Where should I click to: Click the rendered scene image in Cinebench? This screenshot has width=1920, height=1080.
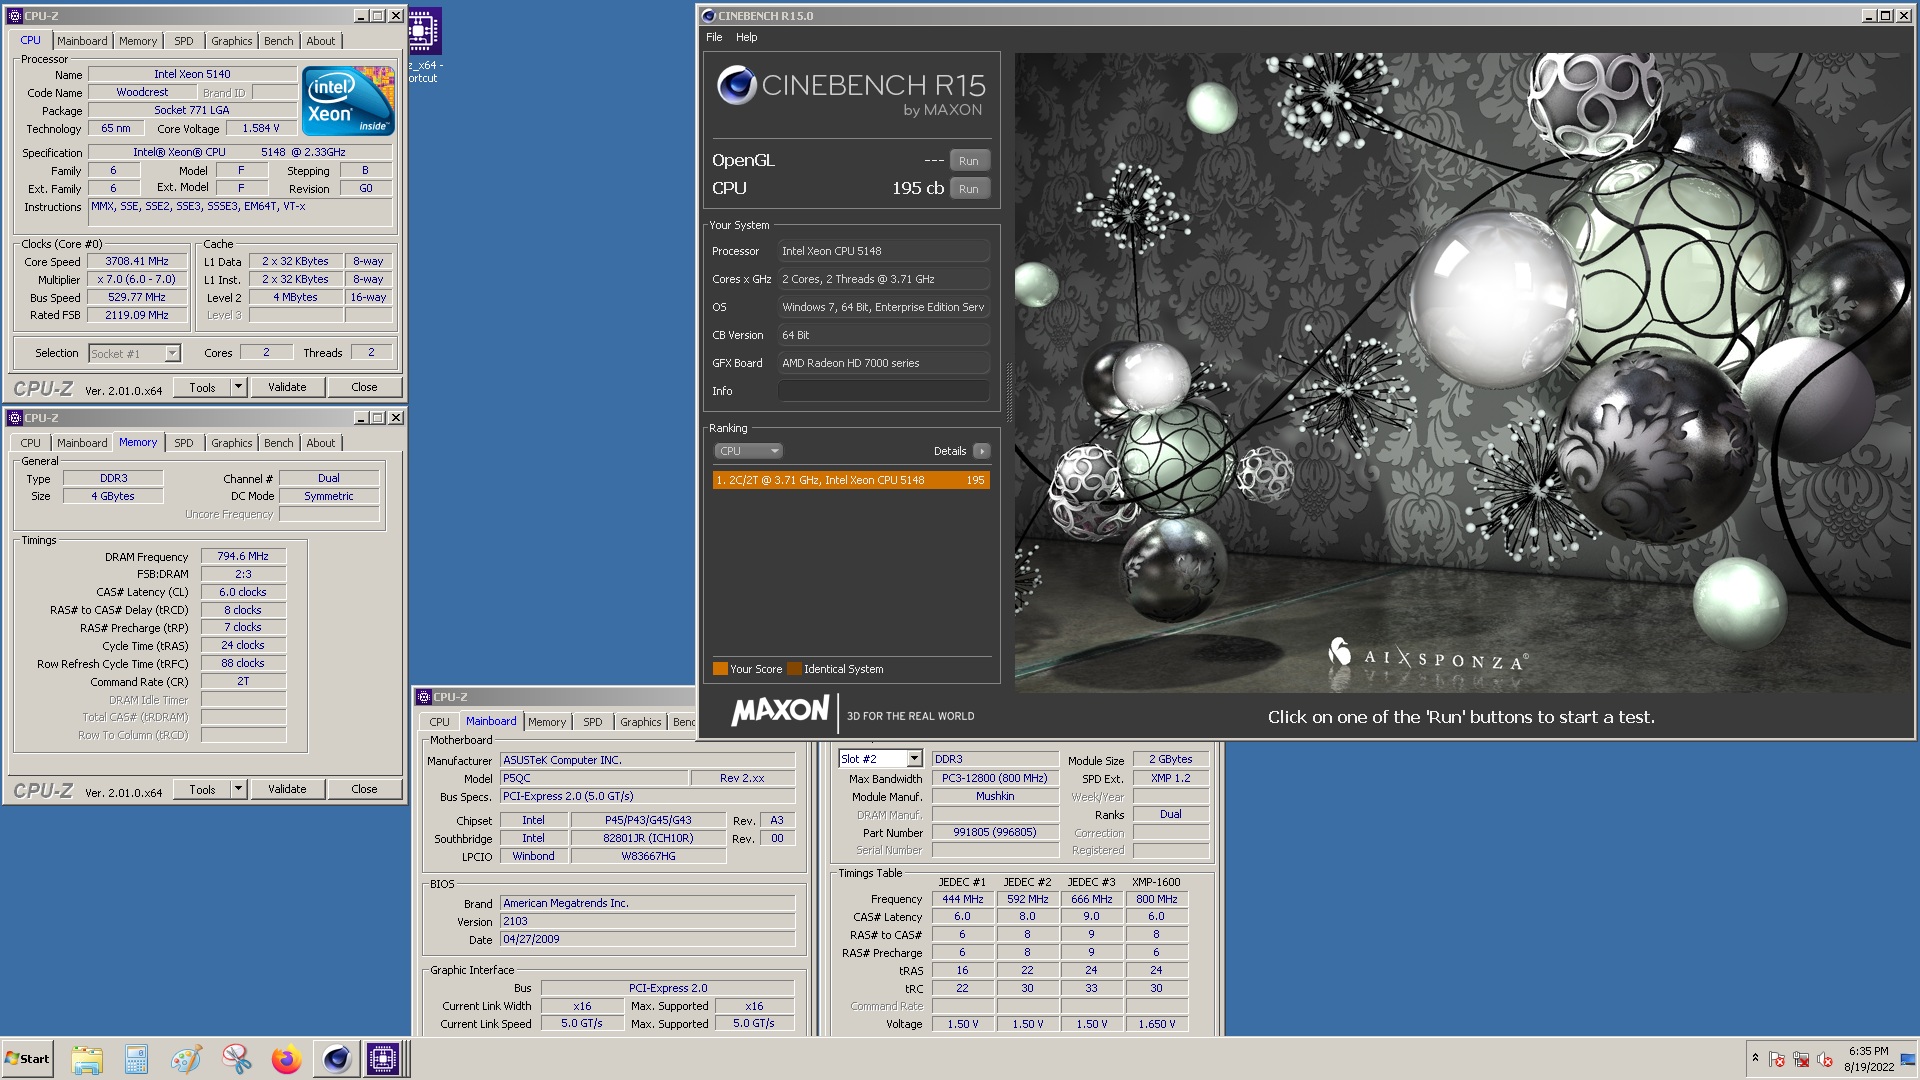(x=1461, y=372)
